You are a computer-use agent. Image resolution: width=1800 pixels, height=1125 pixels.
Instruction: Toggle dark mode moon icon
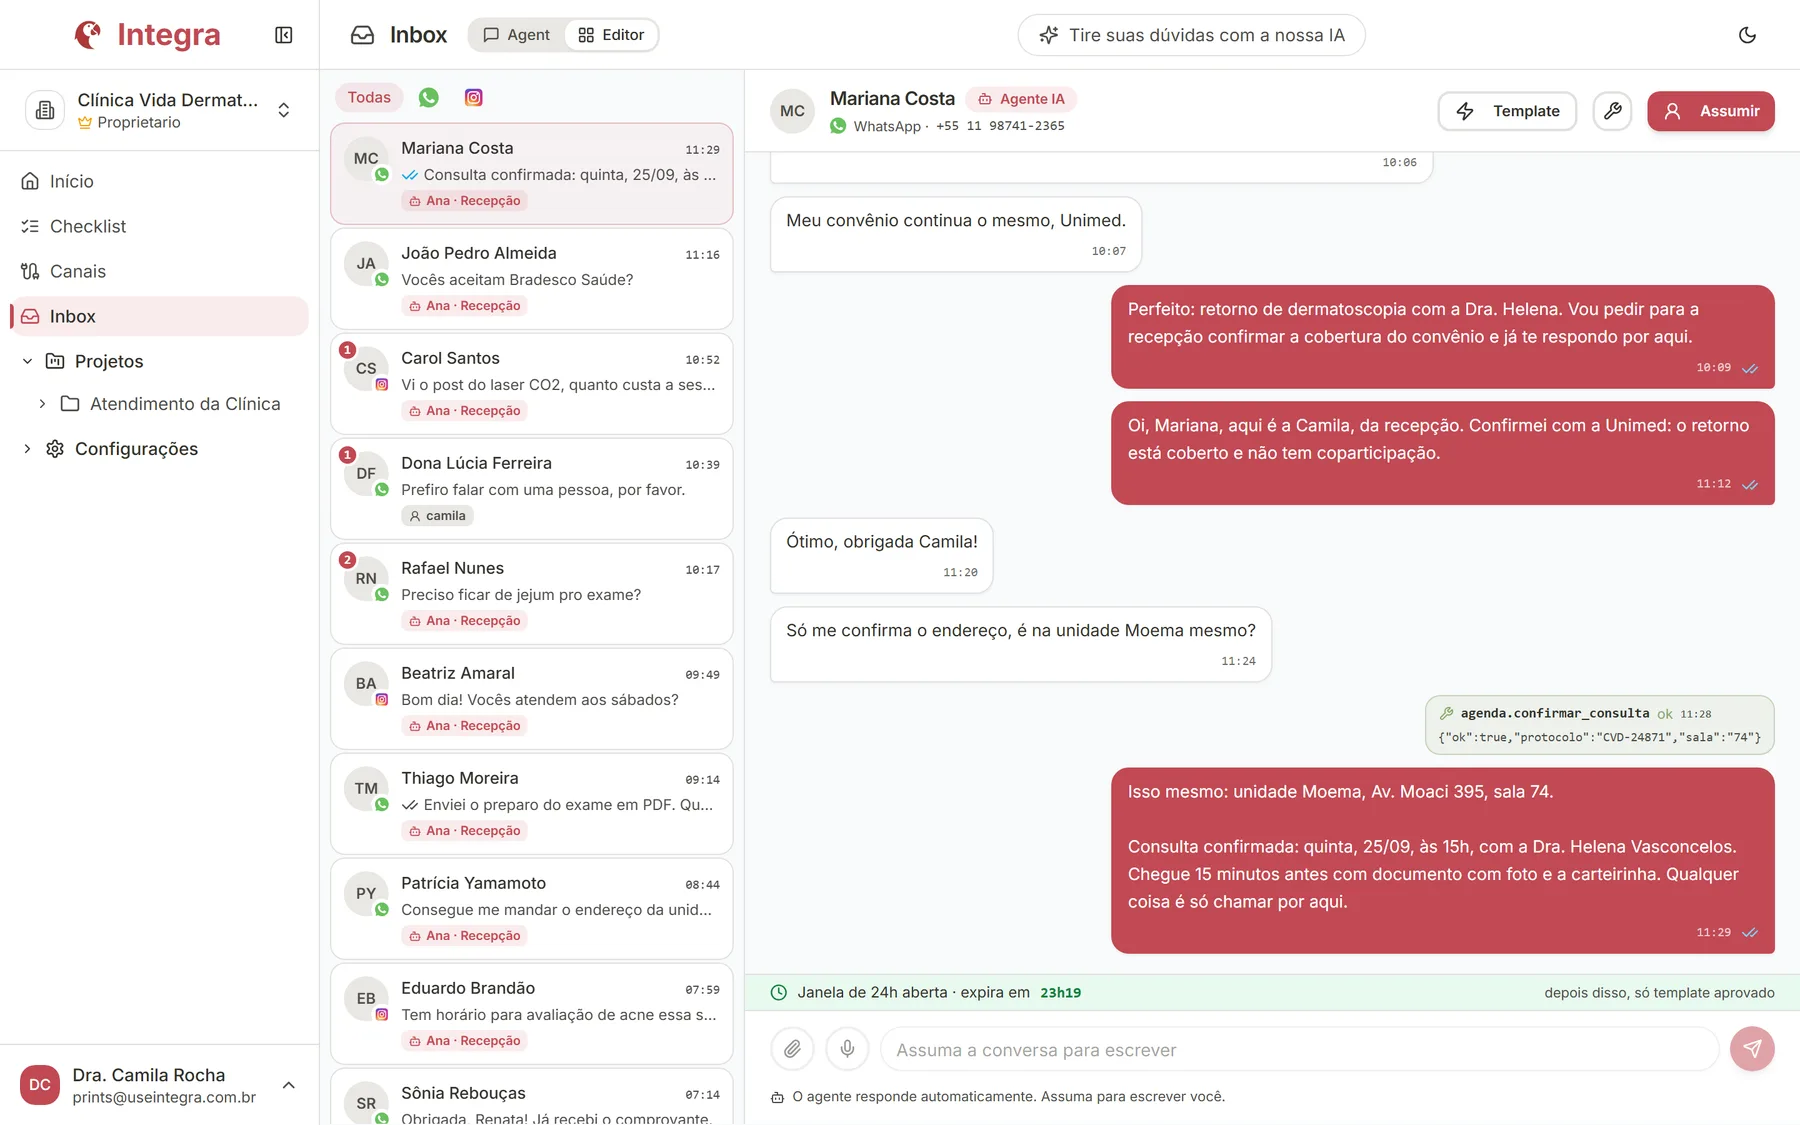1747,35
